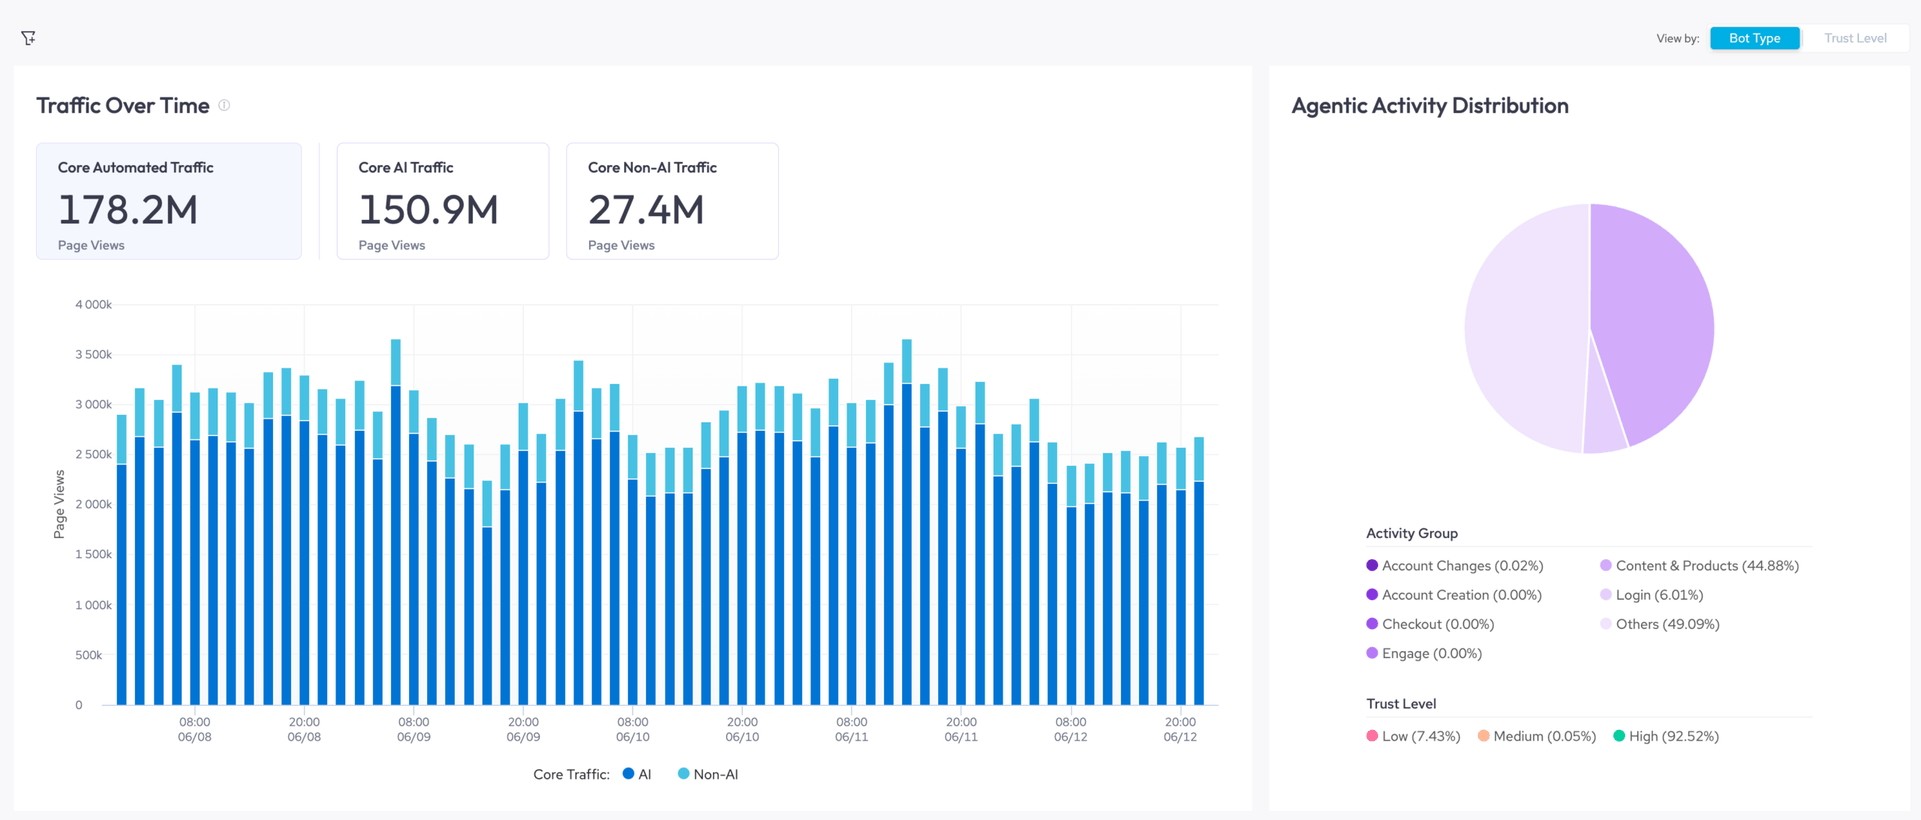This screenshot has height=820, width=1921.
Task: Select the Core Automated Traffic card
Action: pyautogui.click(x=169, y=201)
